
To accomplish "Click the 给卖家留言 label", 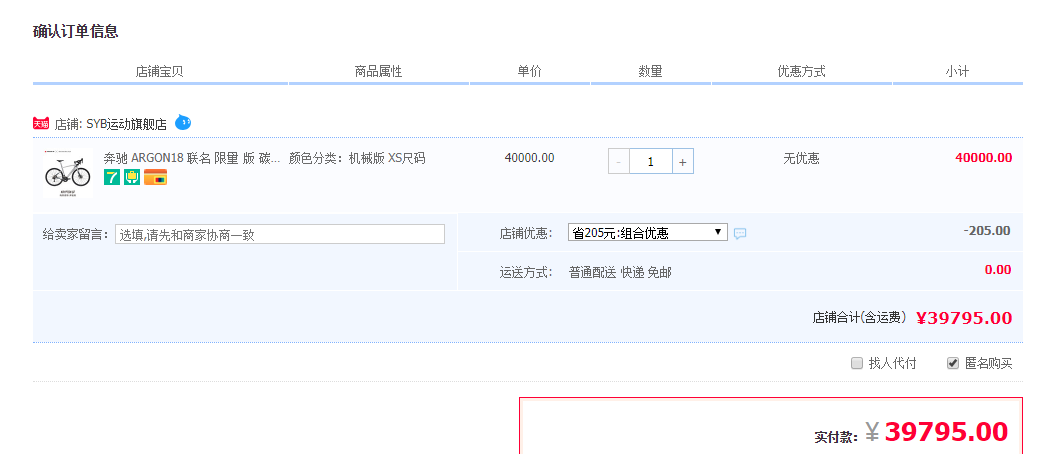I will point(76,234).
